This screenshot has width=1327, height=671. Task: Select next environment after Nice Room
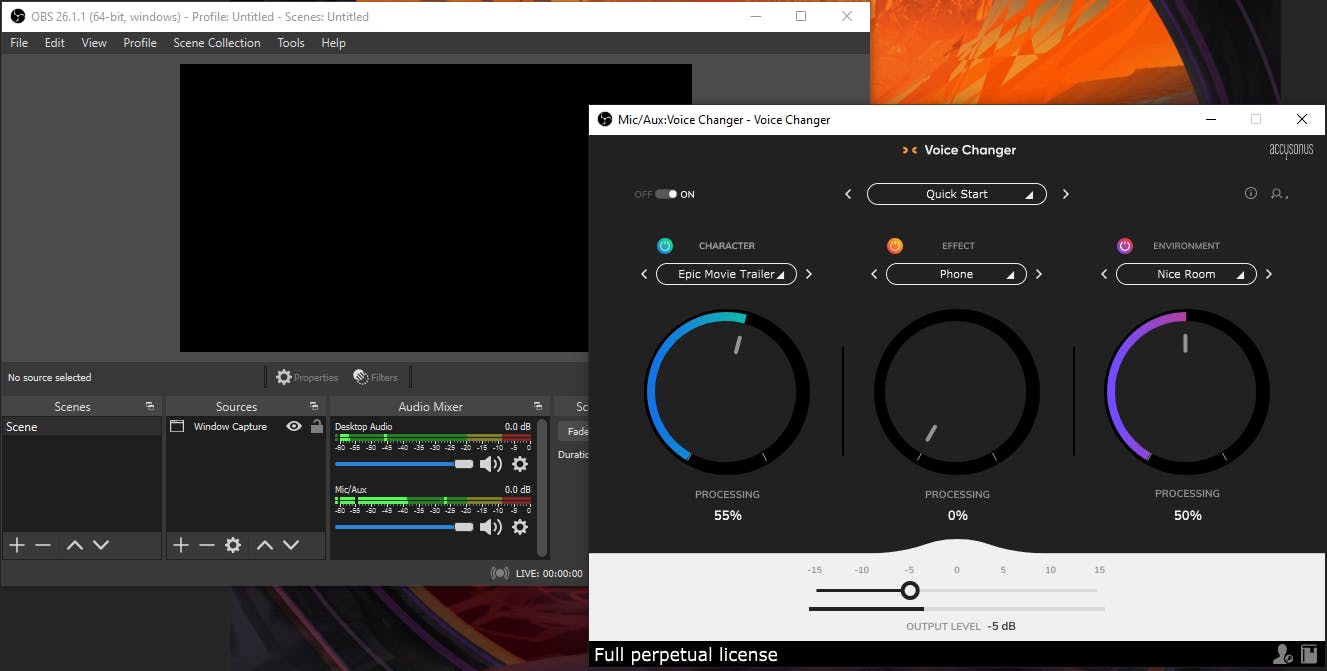click(x=1269, y=274)
